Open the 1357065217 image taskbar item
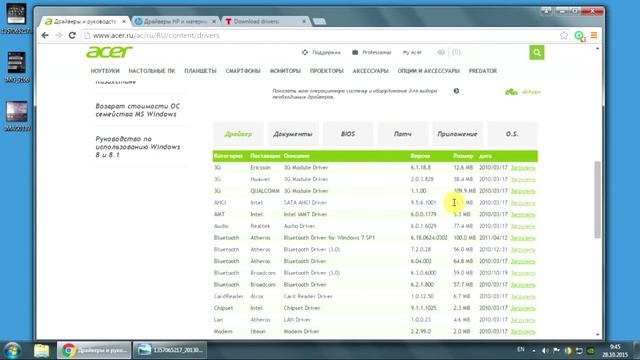The height and width of the screenshot is (360, 640). click(170, 350)
